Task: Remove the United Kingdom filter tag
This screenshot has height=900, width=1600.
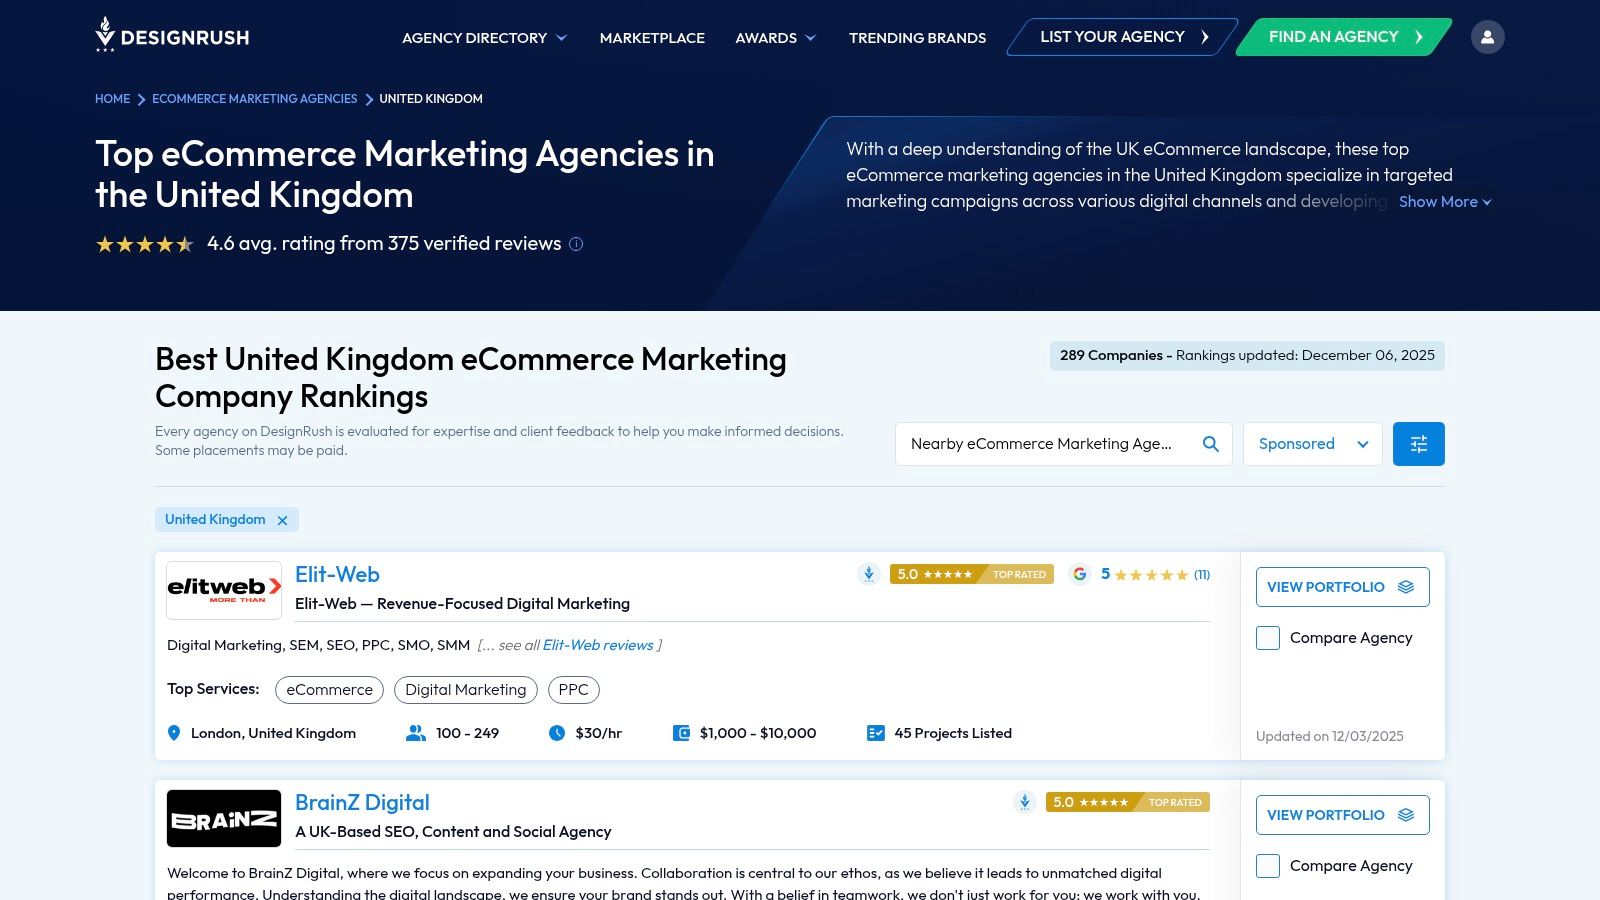Action: [x=283, y=520]
